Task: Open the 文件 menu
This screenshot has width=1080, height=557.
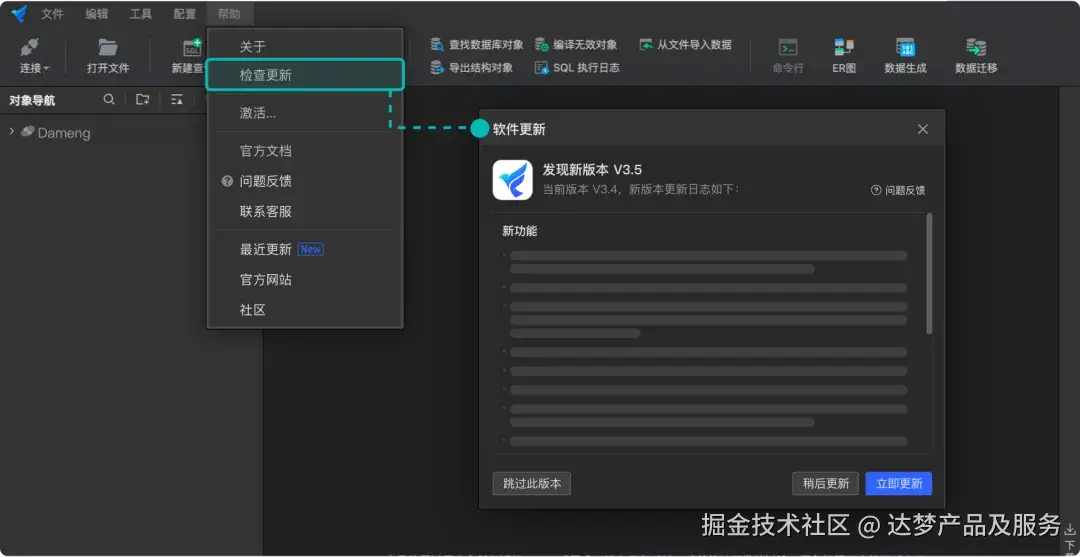Action: point(52,14)
